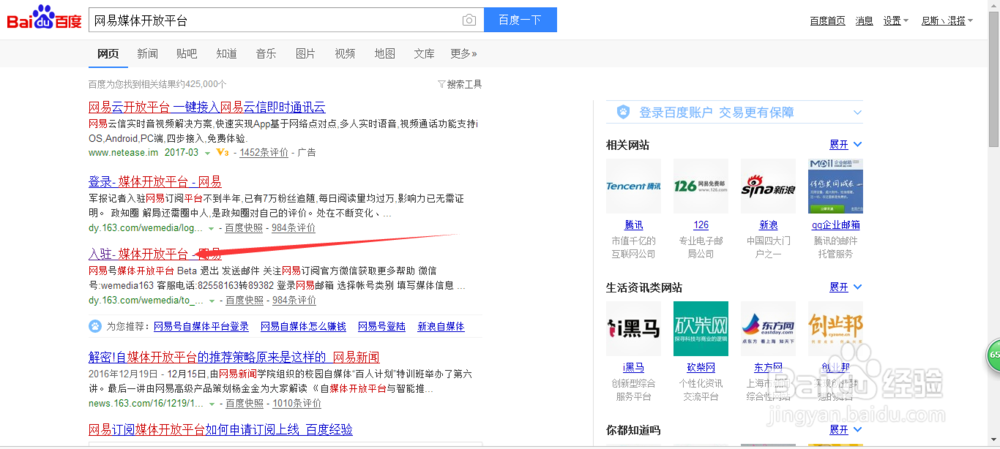Image resolution: width=1000 pixels, height=449 pixels.
Task: Click the green floating circle at right edge
Action: click(994, 354)
